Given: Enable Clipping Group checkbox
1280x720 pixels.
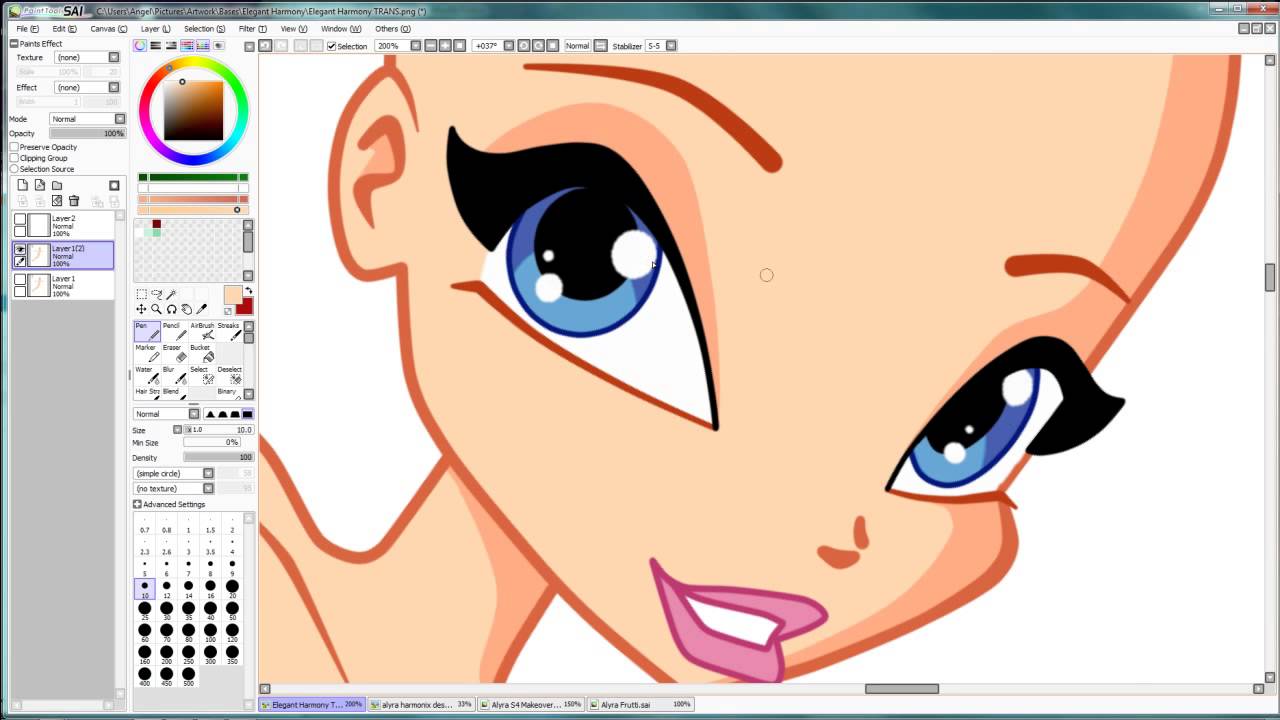Looking at the screenshot, I should pyautogui.click(x=14, y=158).
